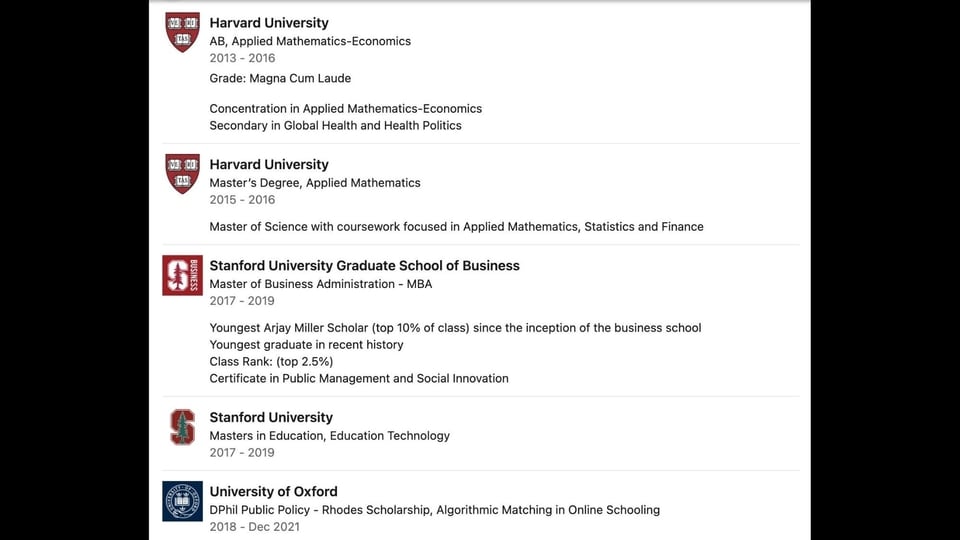Click Certificate in Public Management and Social Innovation
Screen dimensions: 960x540
pyautogui.click(x=359, y=378)
